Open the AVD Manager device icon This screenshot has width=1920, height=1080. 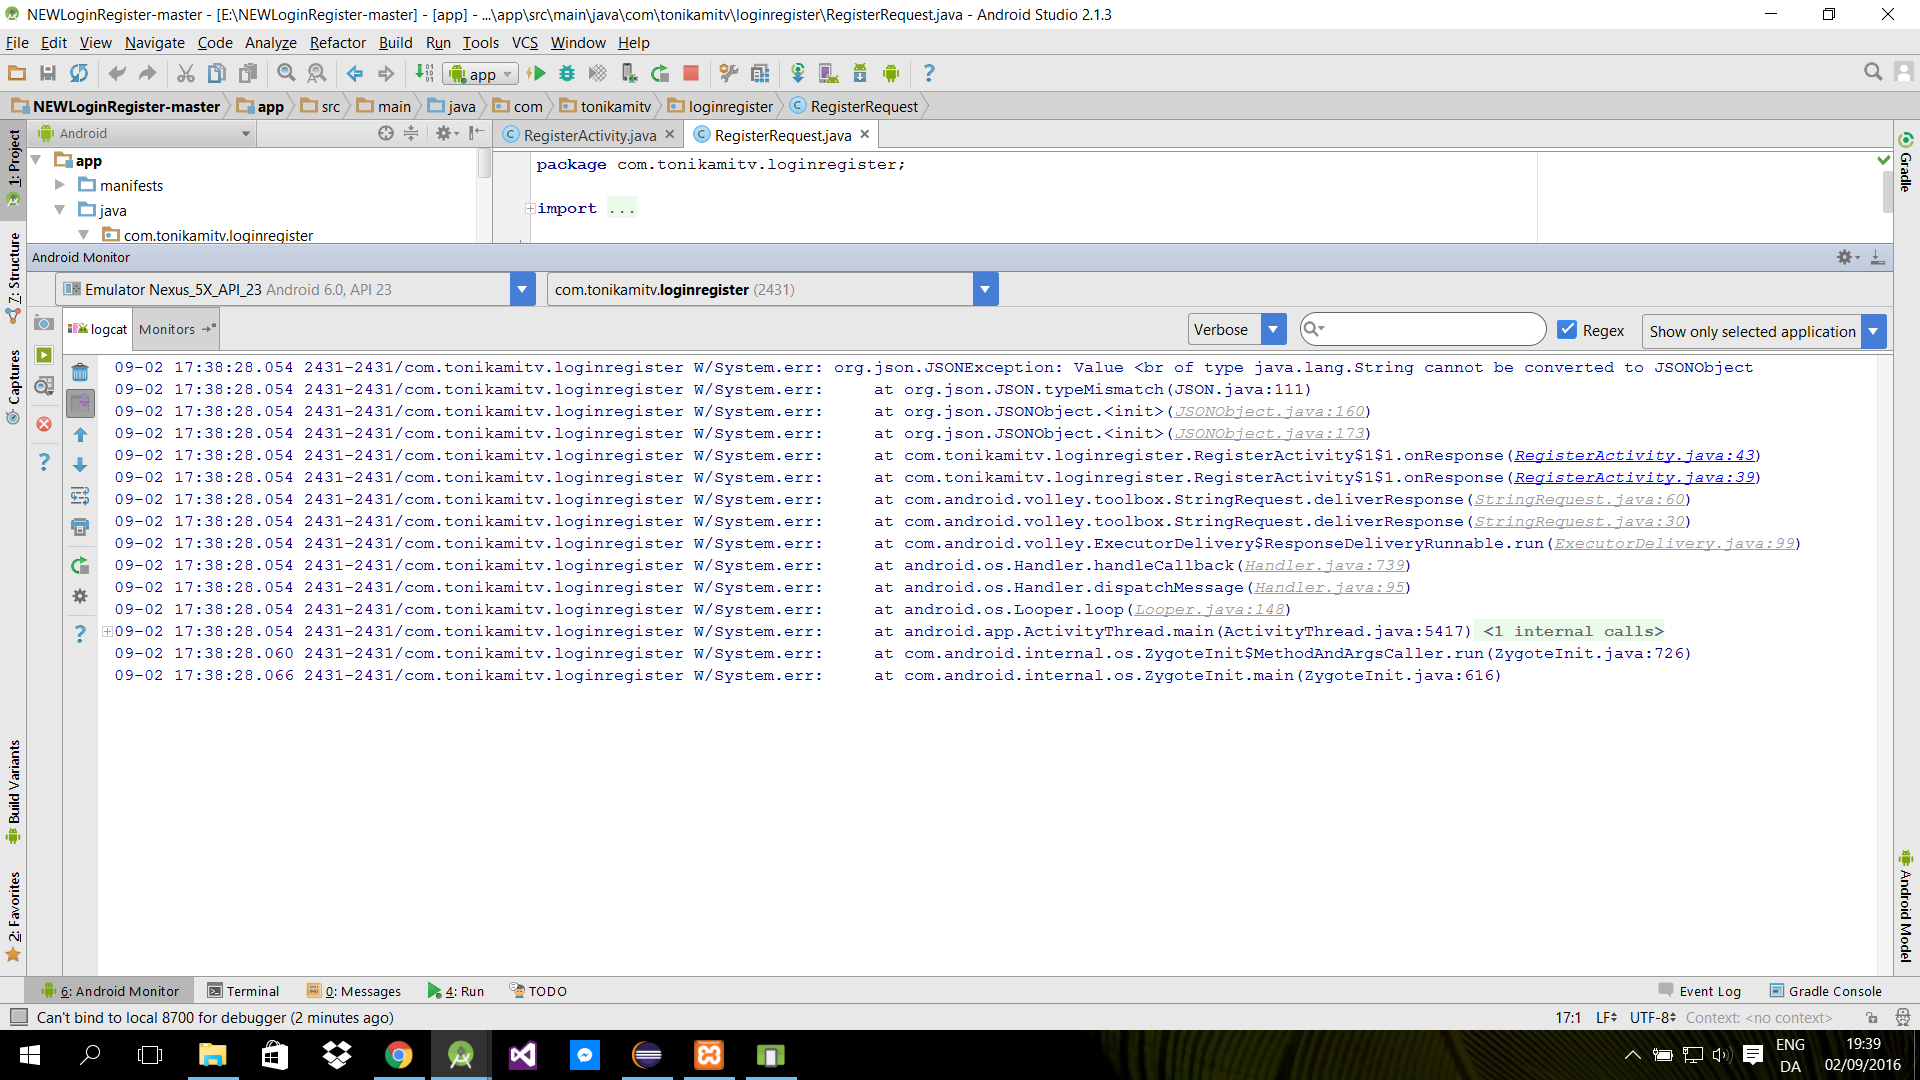(x=828, y=73)
